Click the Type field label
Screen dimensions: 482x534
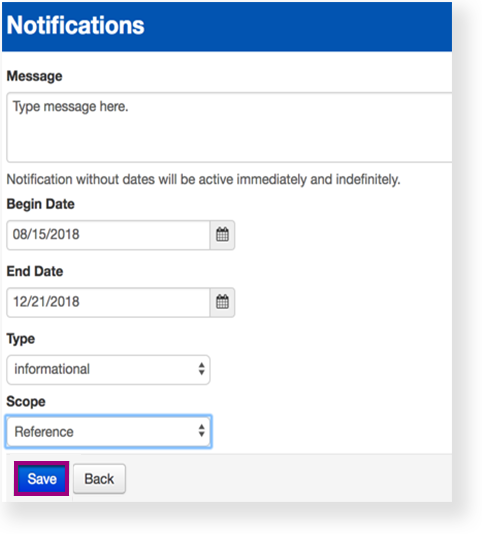point(21,340)
